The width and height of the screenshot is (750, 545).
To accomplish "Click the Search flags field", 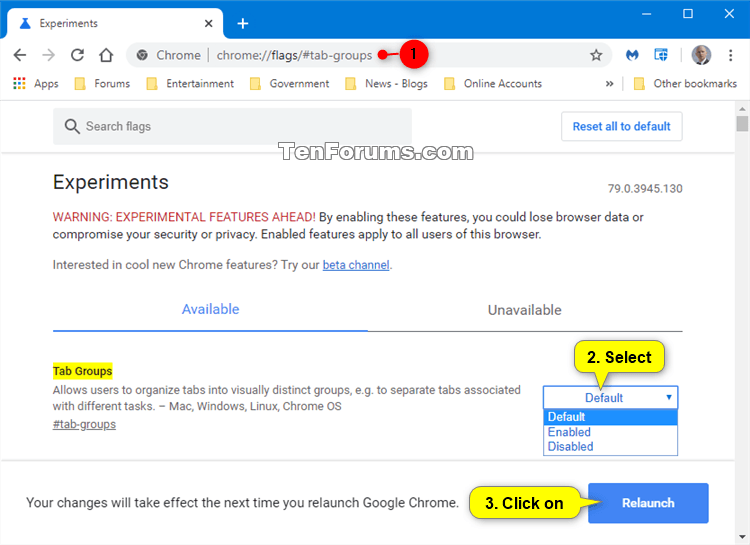I will point(232,126).
